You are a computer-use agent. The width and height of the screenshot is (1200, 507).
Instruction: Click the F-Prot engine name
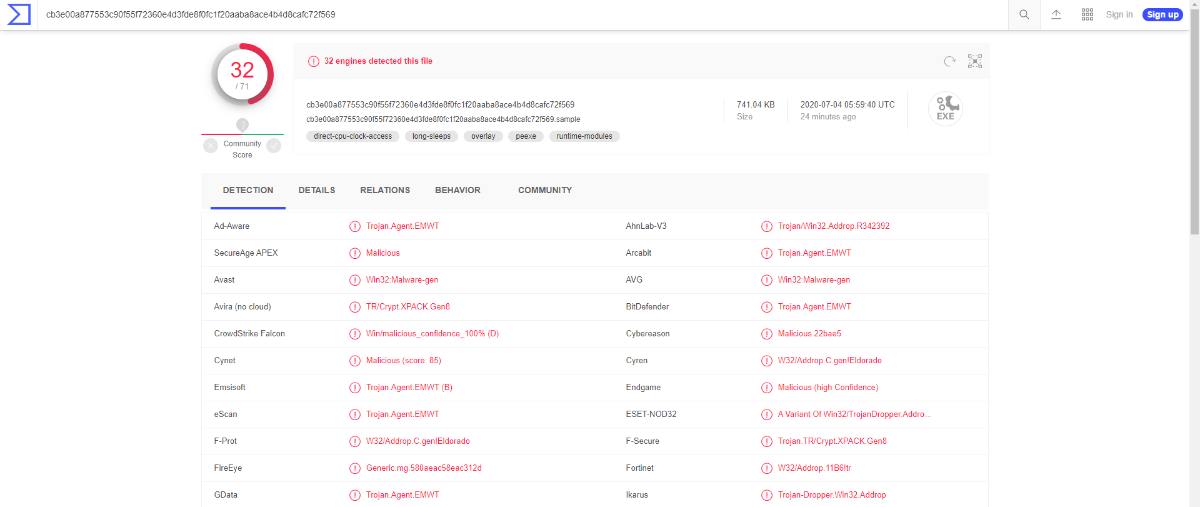tap(225, 441)
